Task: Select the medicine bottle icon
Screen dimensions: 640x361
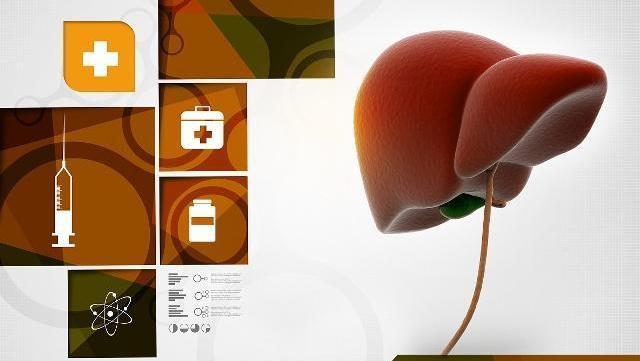Action: click(202, 221)
